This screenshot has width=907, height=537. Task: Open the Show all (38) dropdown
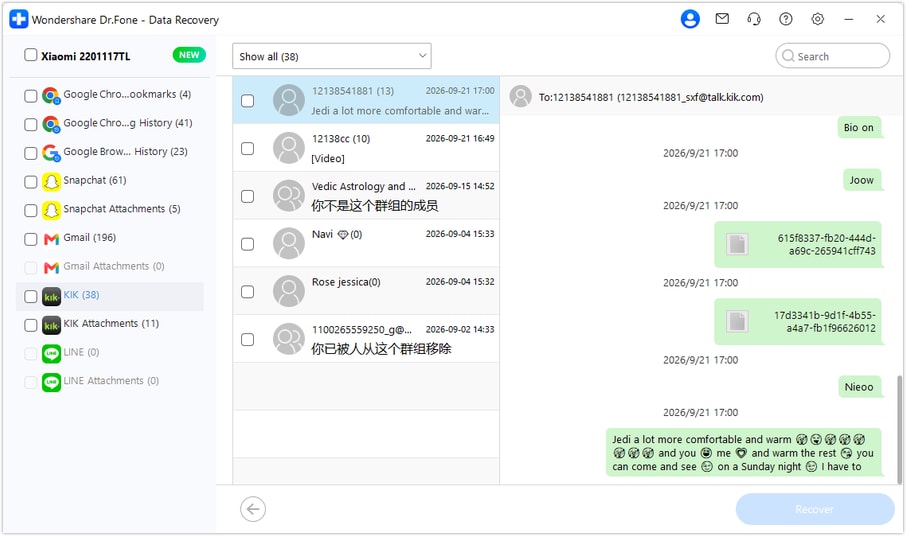(332, 56)
